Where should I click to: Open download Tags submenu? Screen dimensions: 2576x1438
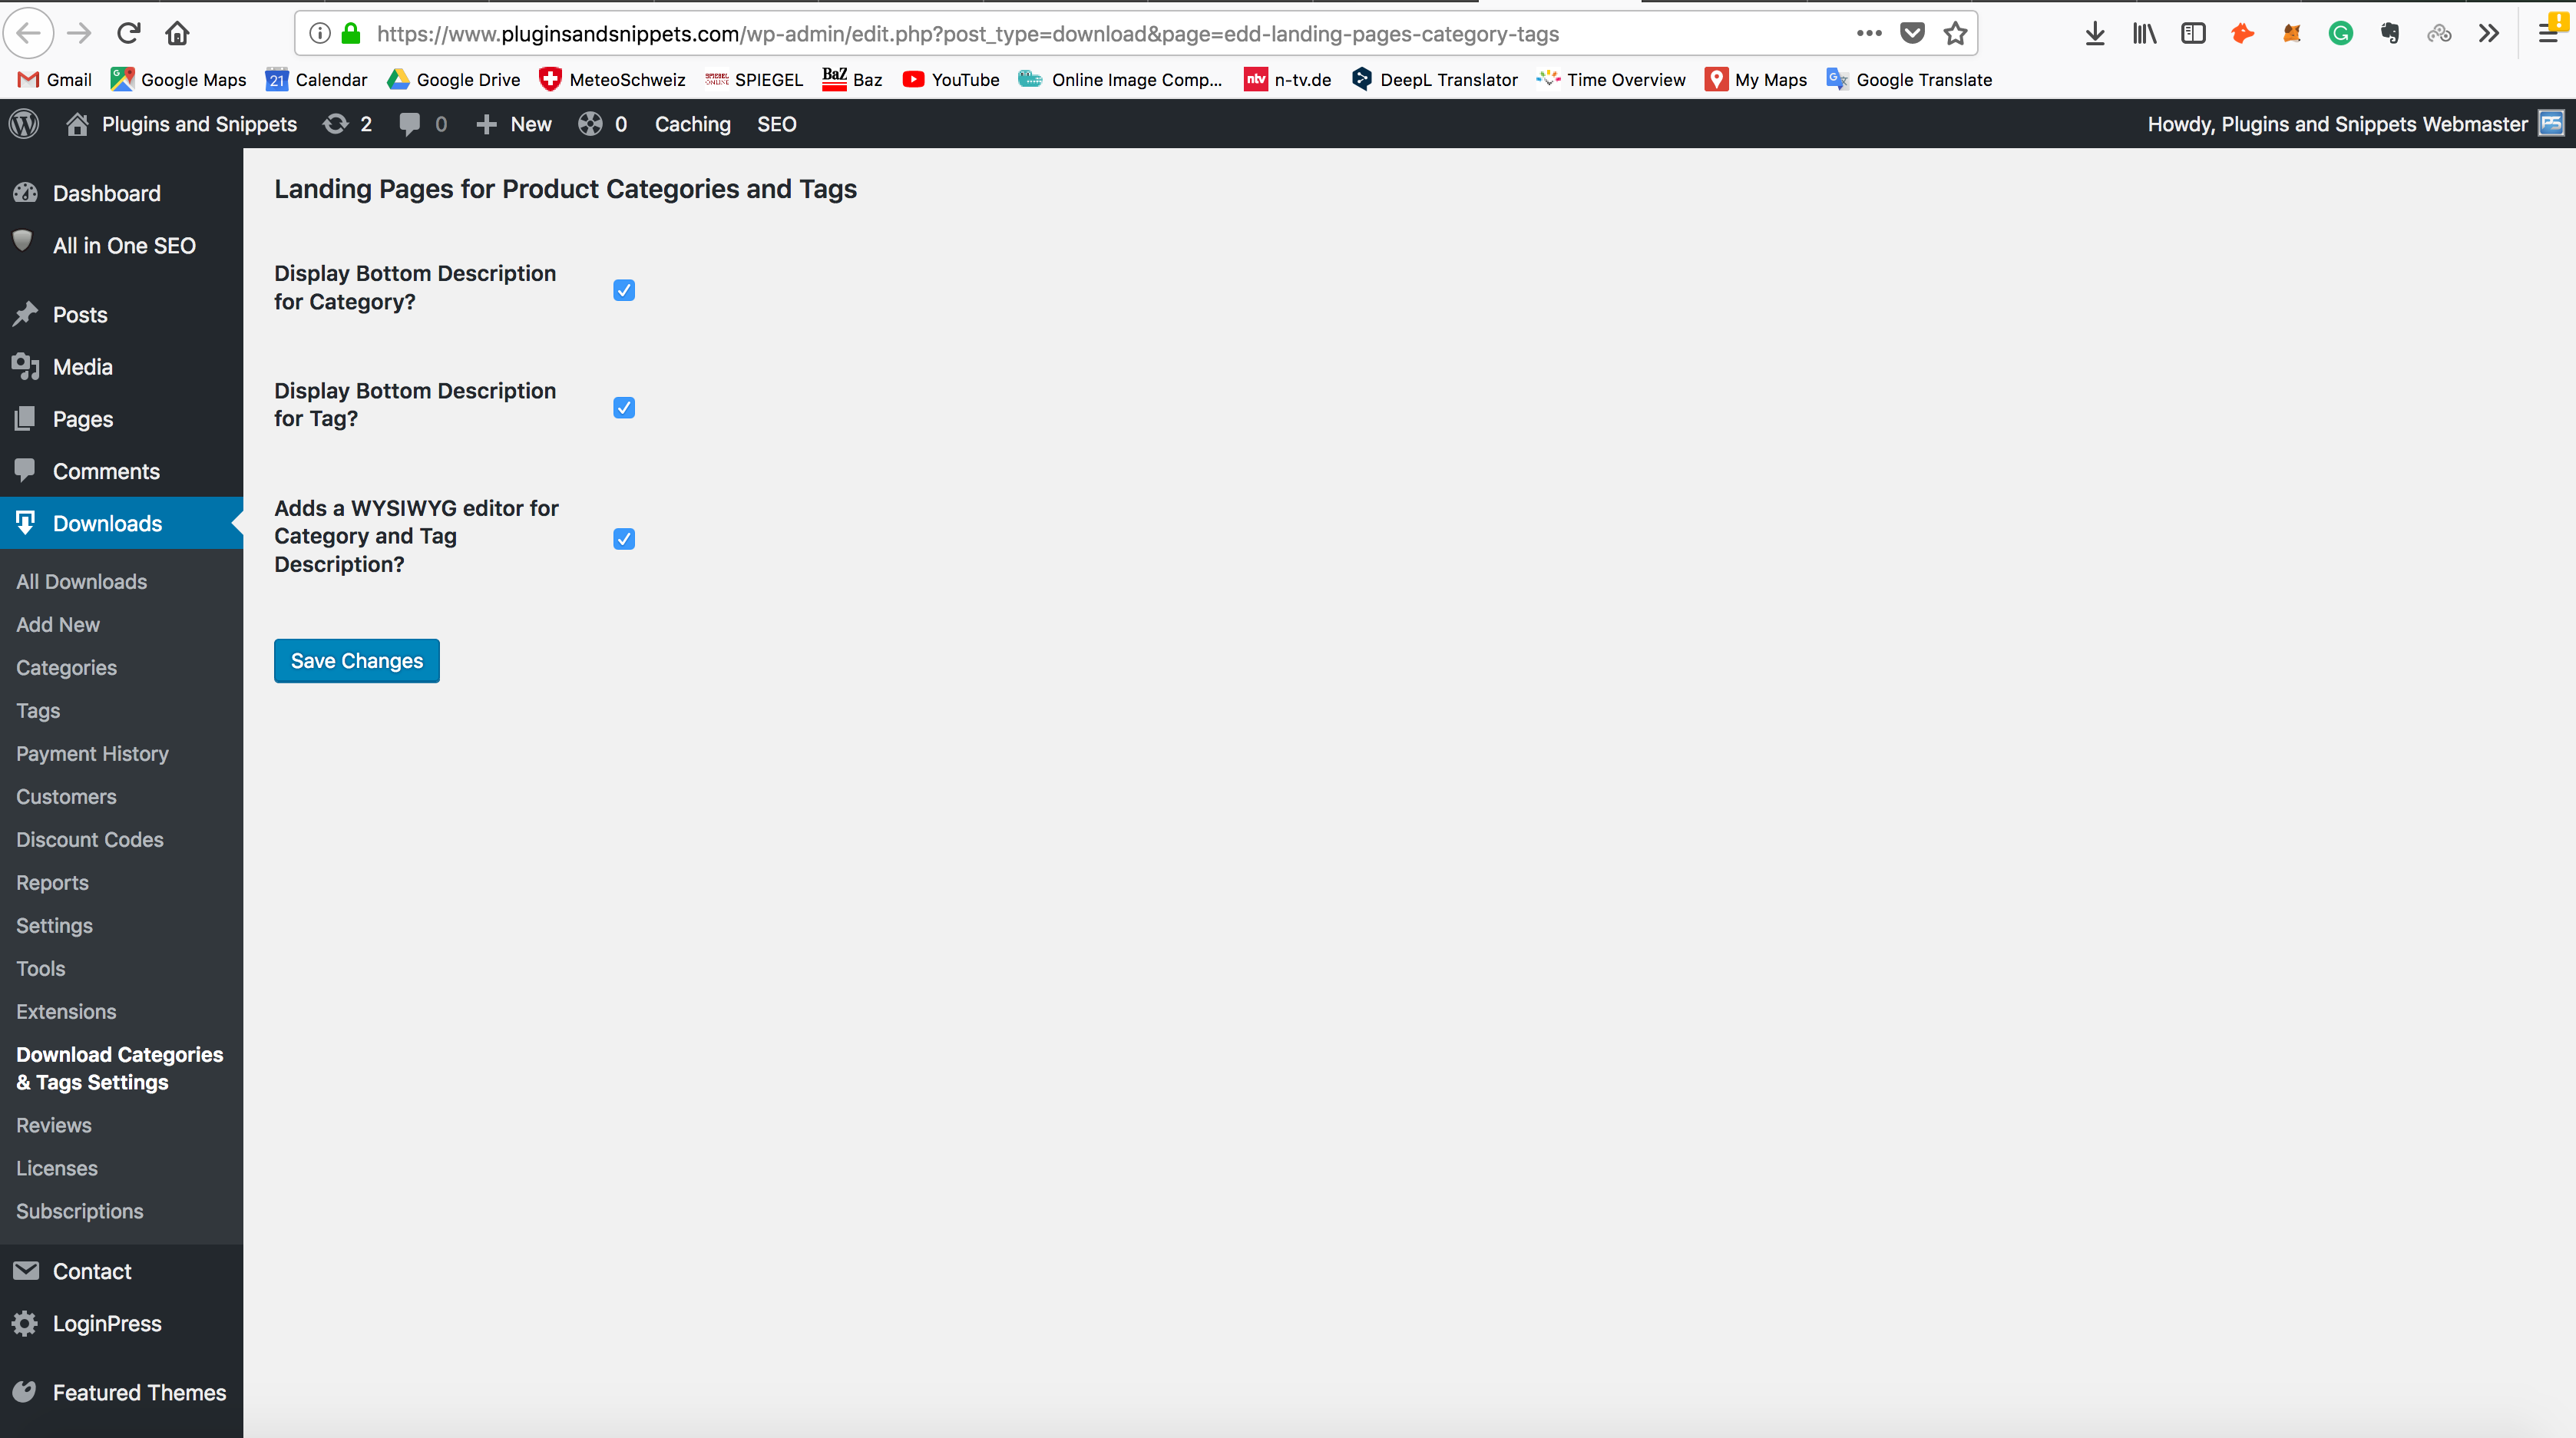(38, 710)
